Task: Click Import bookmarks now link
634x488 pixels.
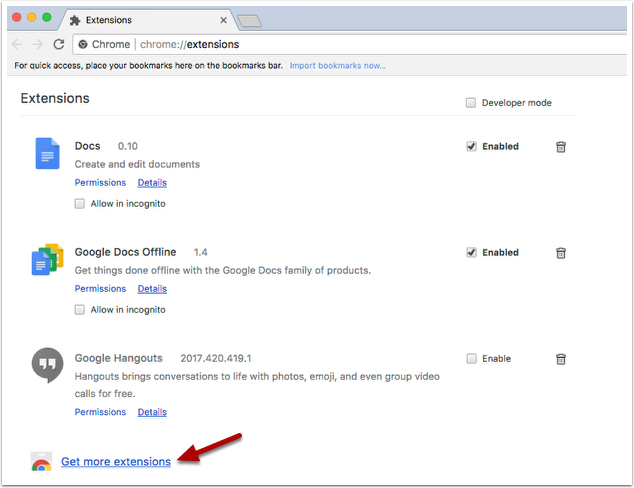Action: coord(337,66)
